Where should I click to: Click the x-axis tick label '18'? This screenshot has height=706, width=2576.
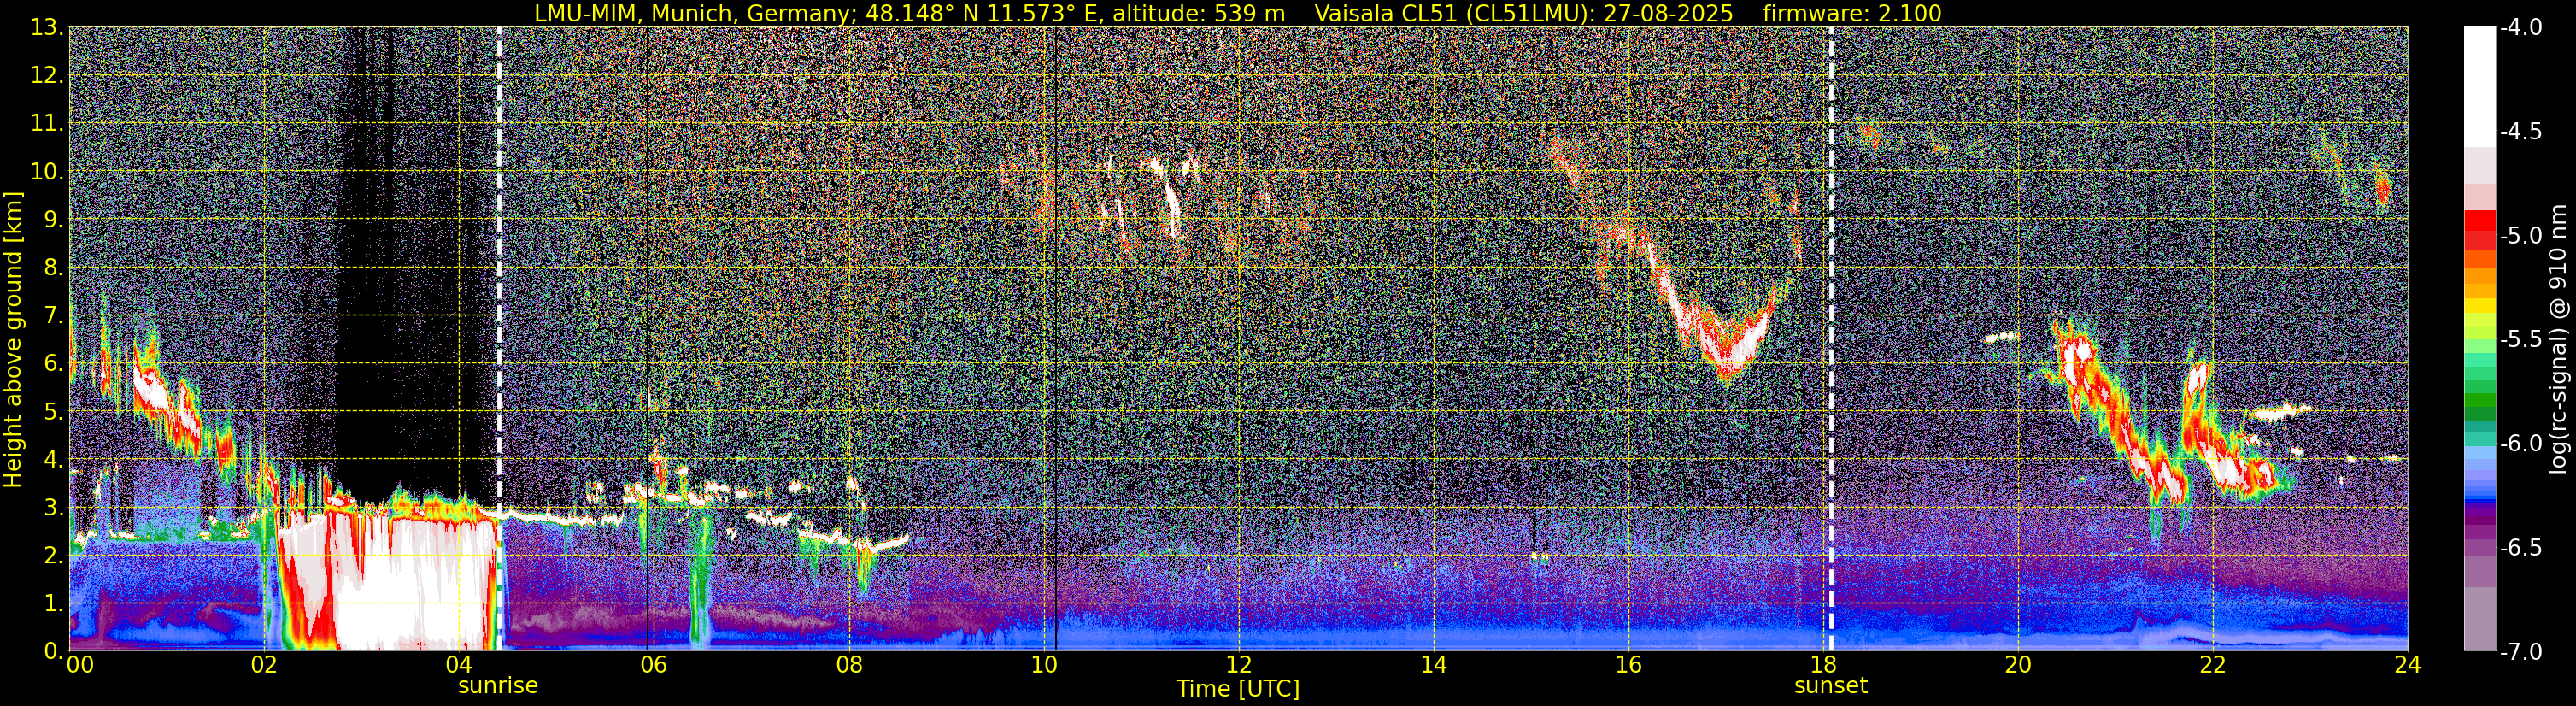tap(1824, 665)
